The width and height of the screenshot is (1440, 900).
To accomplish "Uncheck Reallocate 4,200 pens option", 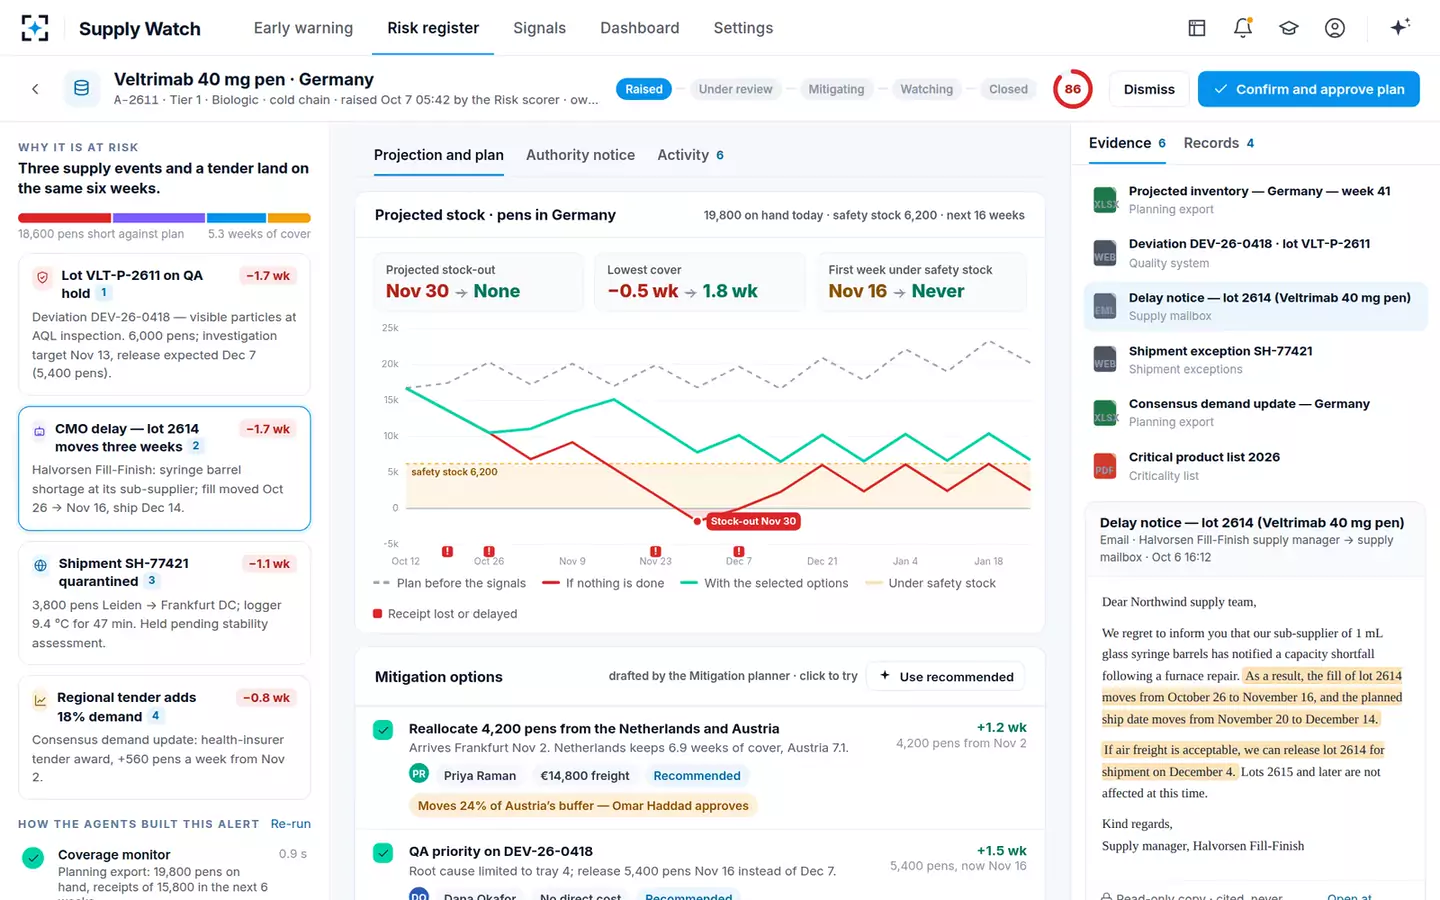I will tap(383, 730).
